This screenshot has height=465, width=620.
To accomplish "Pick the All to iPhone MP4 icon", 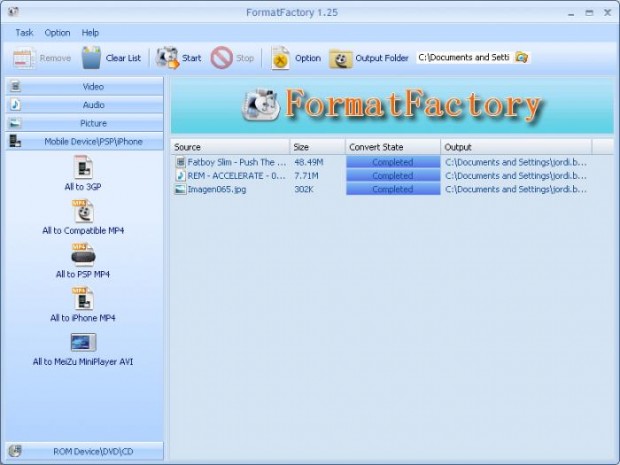I will (83, 298).
